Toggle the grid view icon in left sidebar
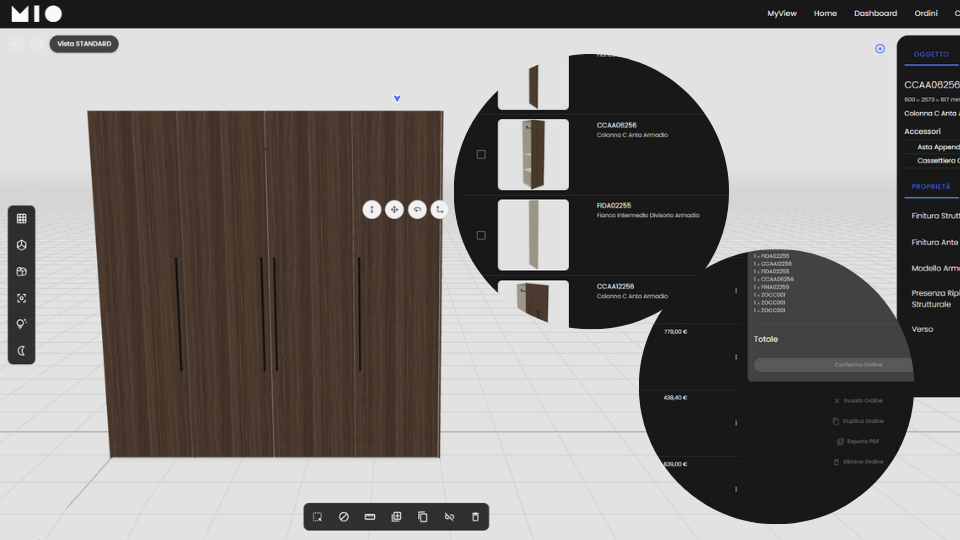The height and width of the screenshot is (540, 960). (x=22, y=219)
